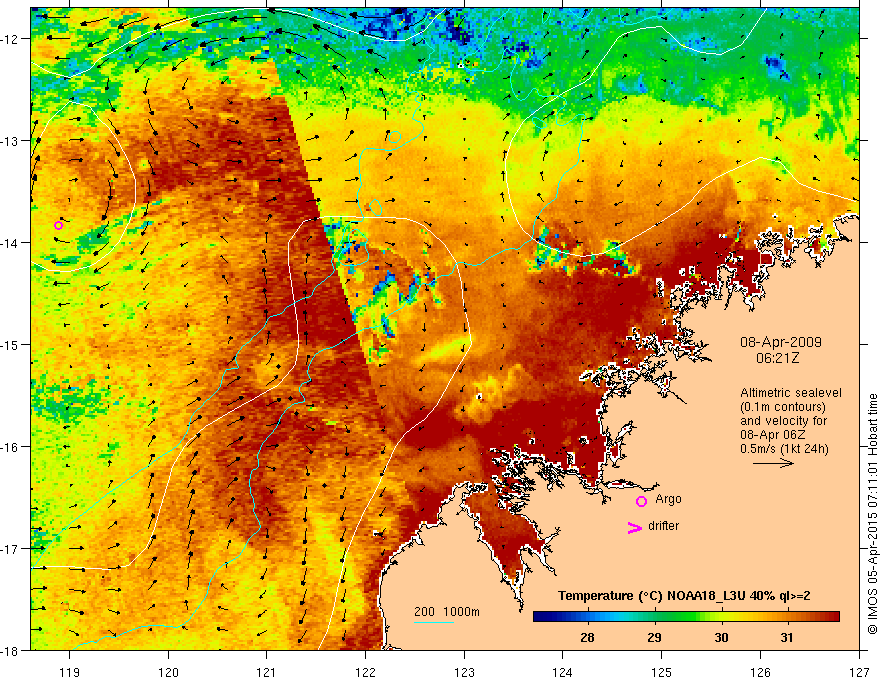Viewport: 880px width, 680px height.
Task: Click the cyan bathymetry line sample in legend
Action: pyautogui.click(x=434, y=622)
